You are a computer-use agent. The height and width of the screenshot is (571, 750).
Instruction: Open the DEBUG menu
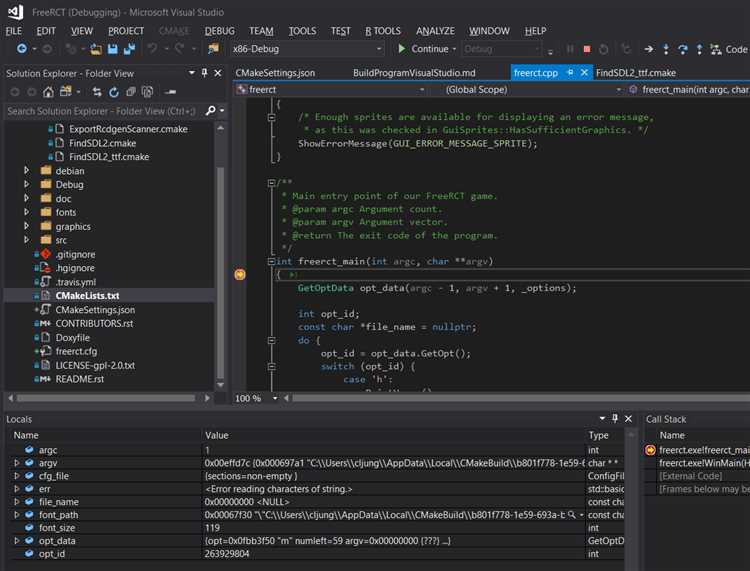(220, 31)
